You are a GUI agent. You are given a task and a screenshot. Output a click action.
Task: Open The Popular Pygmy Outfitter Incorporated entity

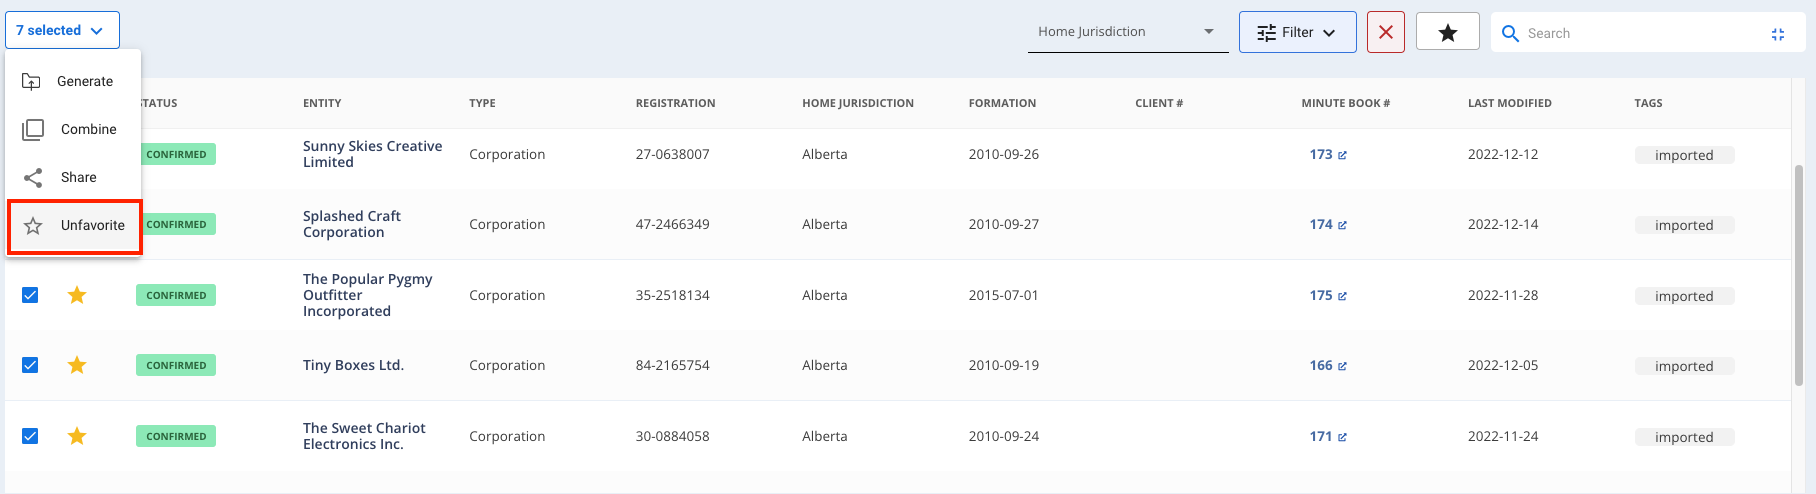367,295
